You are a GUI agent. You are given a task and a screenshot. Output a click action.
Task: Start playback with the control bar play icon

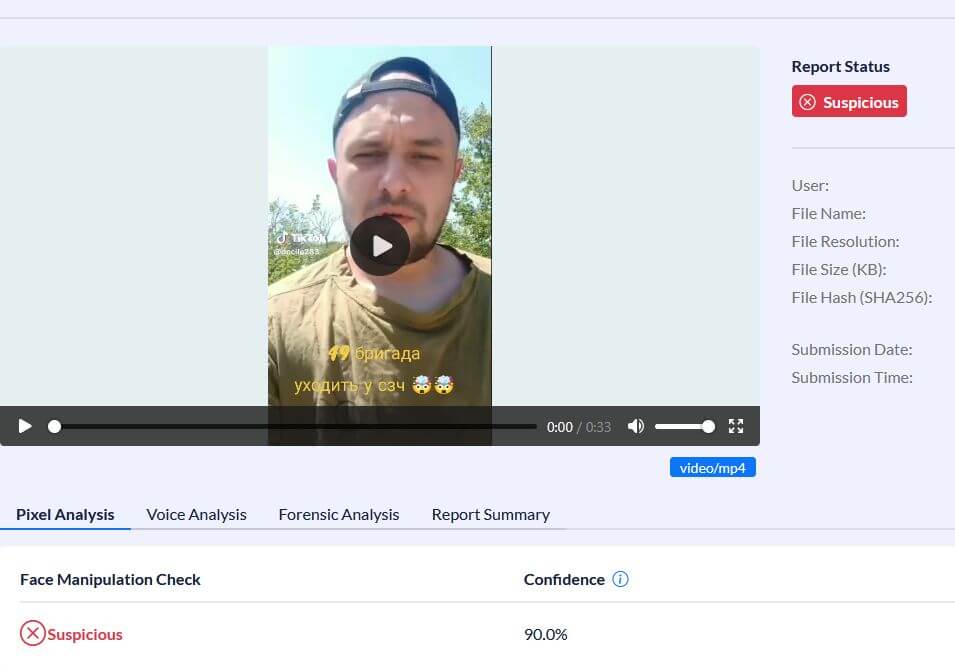25,426
